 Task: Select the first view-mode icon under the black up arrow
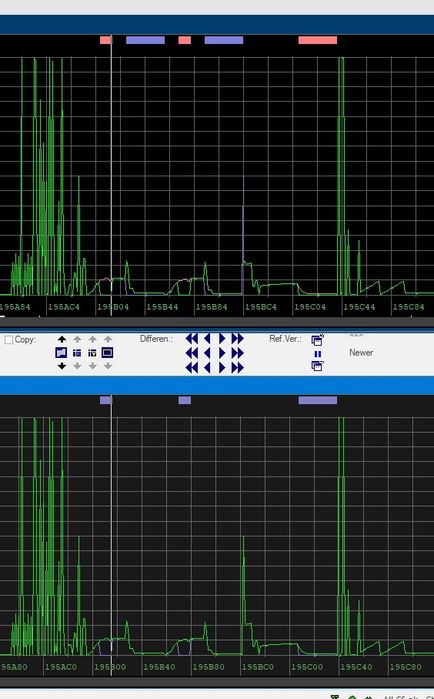(61, 353)
